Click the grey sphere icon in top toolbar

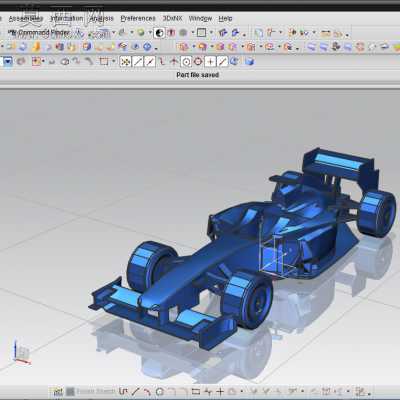[183, 33]
